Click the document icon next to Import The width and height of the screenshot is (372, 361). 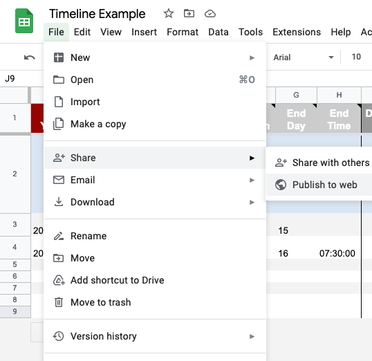pyautogui.click(x=59, y=102)
